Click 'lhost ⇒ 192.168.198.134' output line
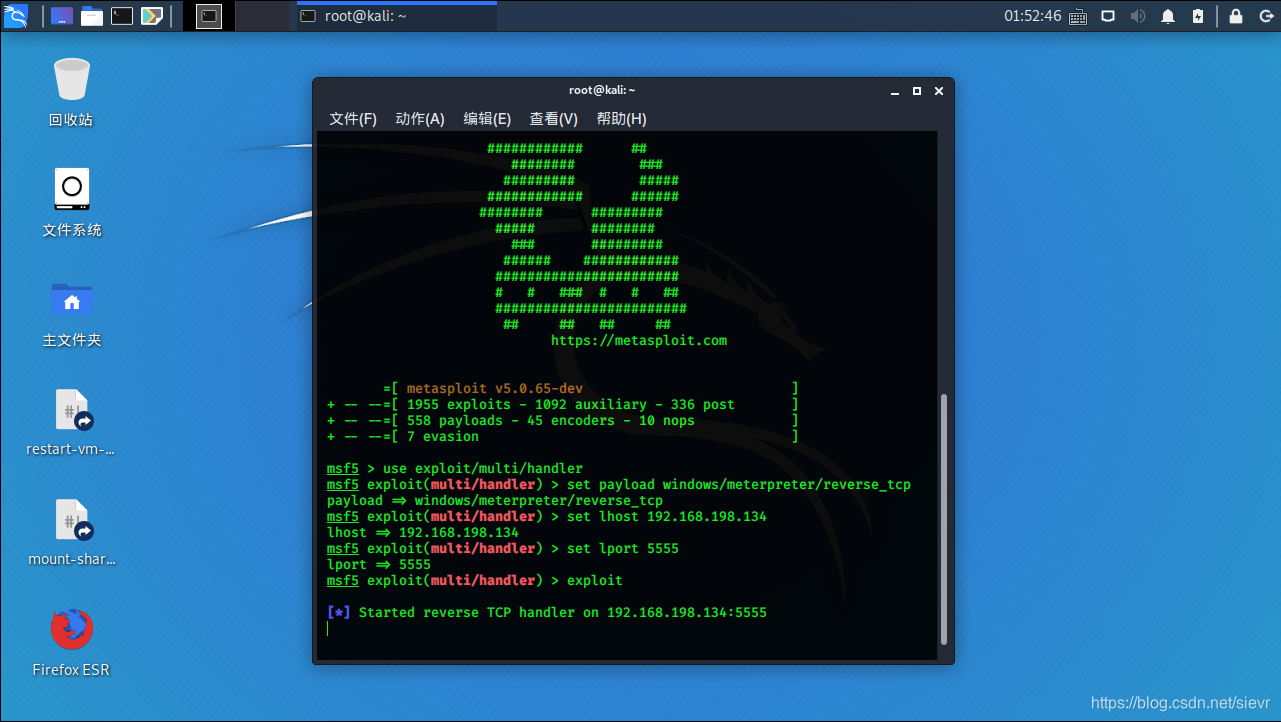Viewport: 1281px width, 722px height. click(422, 533)
